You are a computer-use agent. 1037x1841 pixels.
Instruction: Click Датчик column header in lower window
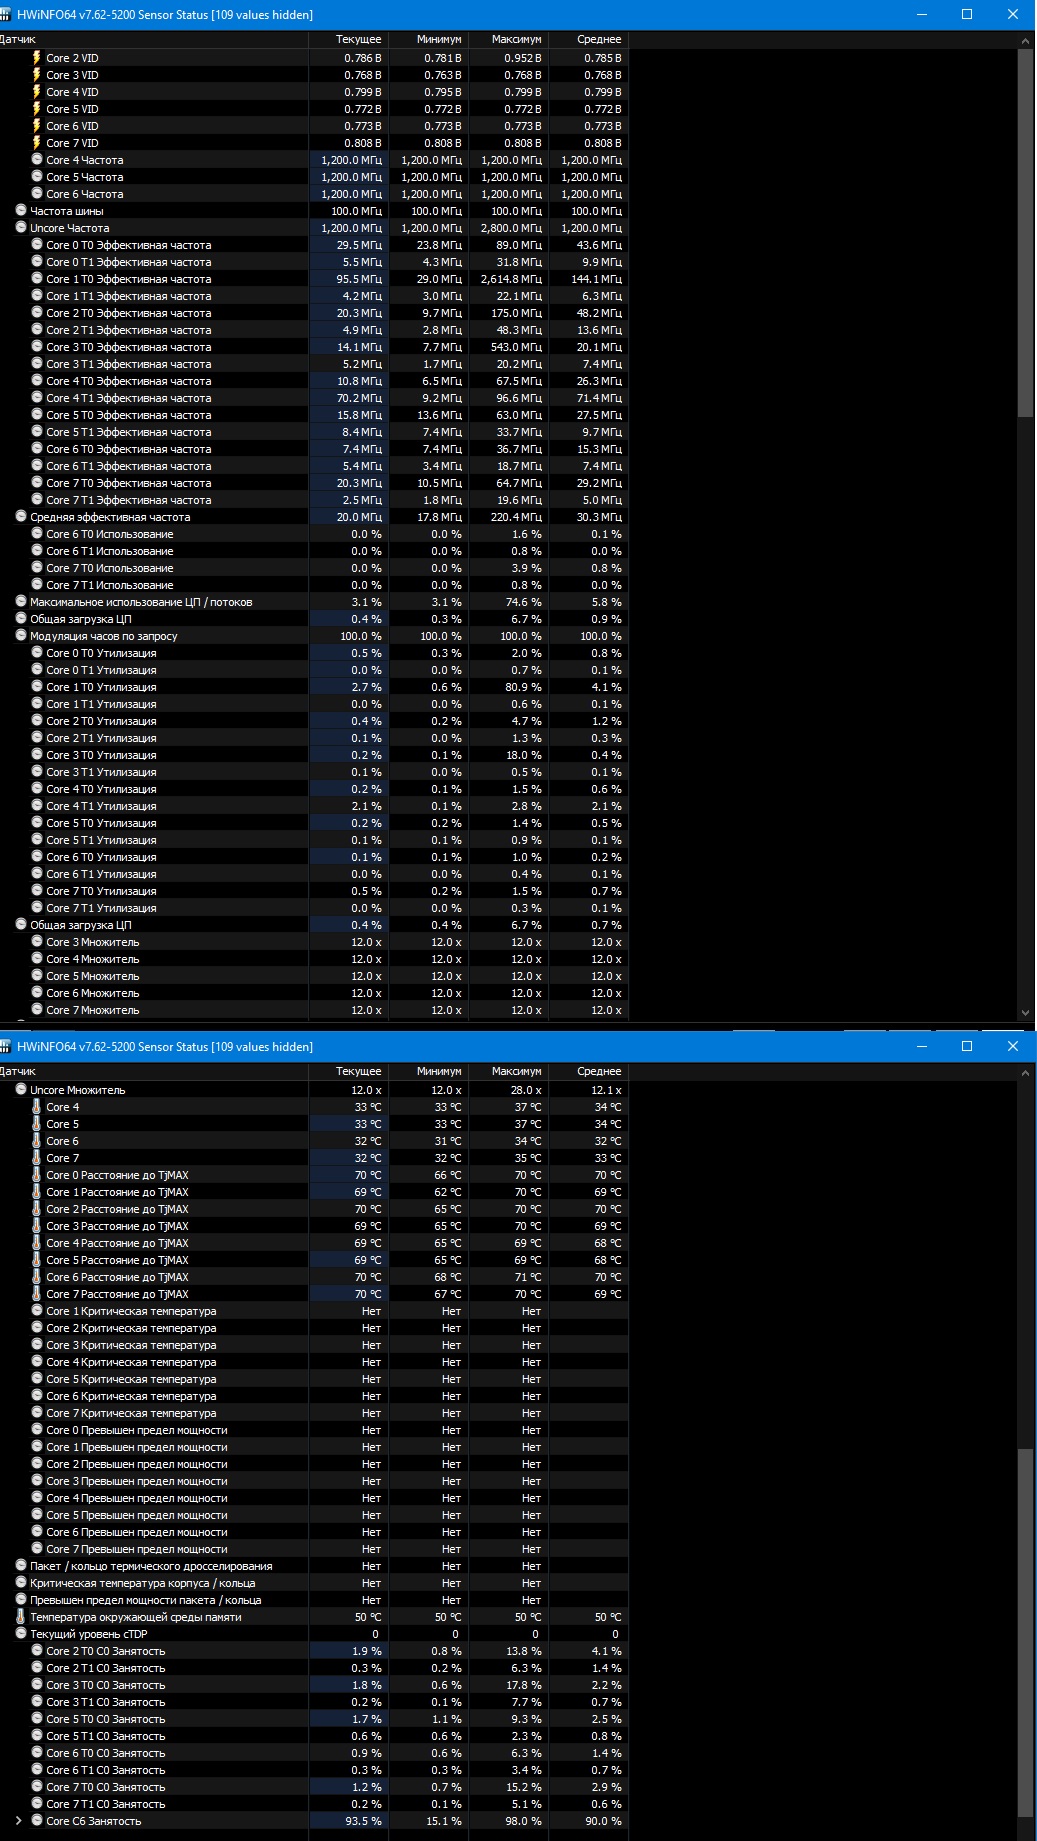point(154,1071)
